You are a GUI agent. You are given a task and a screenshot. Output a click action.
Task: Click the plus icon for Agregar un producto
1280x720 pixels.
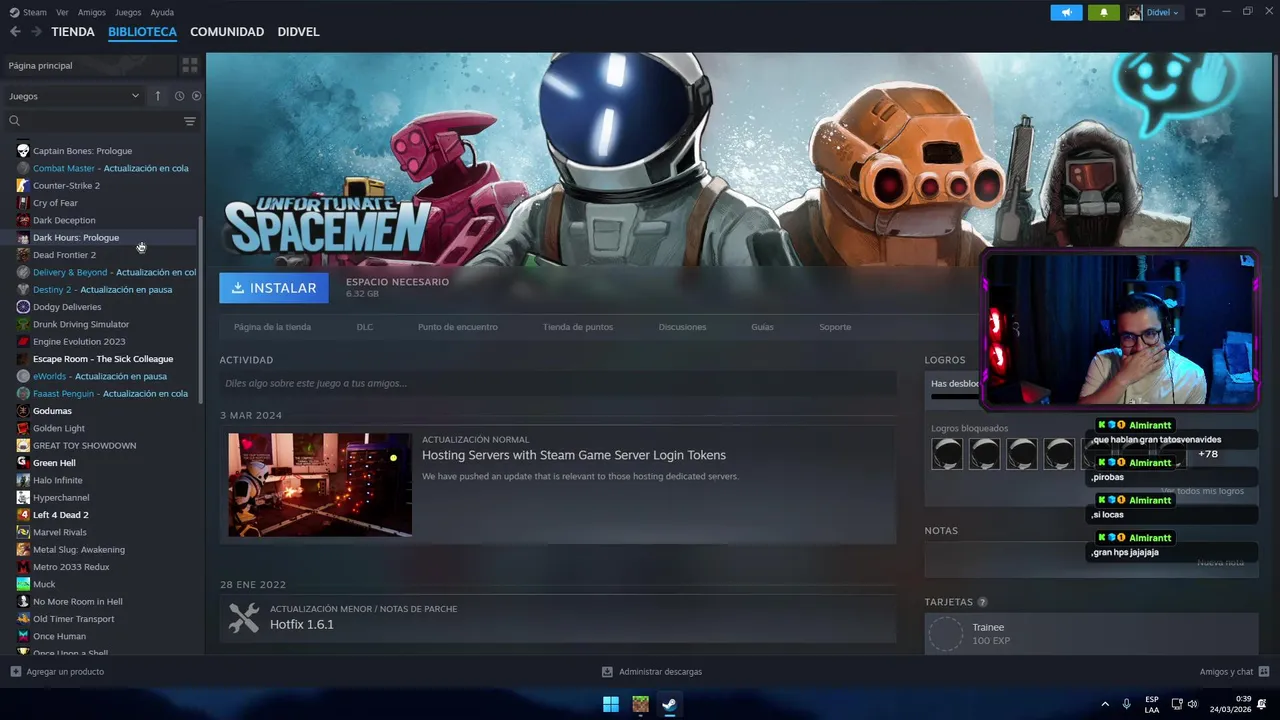[x=15, y=672]
